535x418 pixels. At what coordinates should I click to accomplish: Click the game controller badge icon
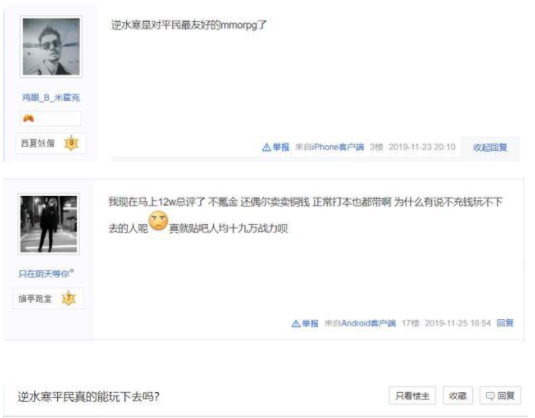click(x=28, y=119)
